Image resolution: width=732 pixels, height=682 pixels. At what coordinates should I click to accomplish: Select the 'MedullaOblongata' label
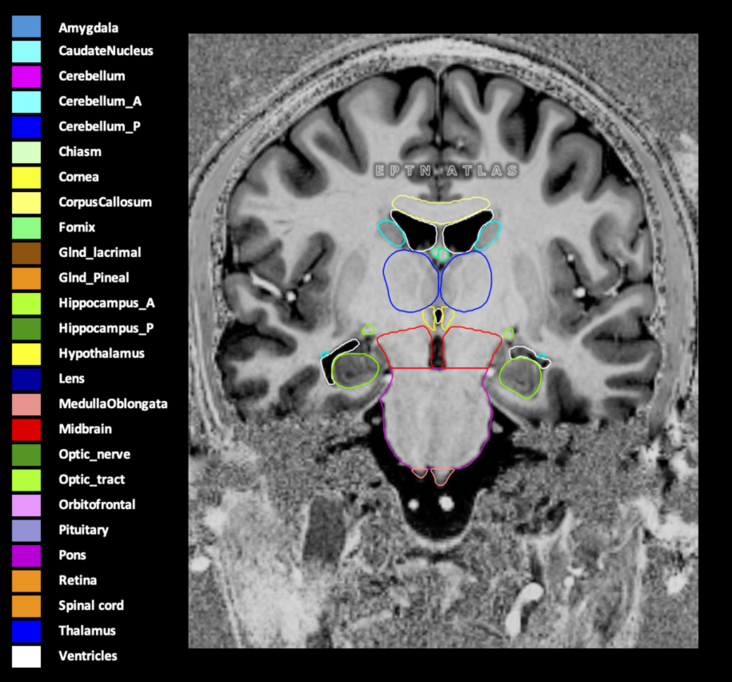click(x=113, y=404)
